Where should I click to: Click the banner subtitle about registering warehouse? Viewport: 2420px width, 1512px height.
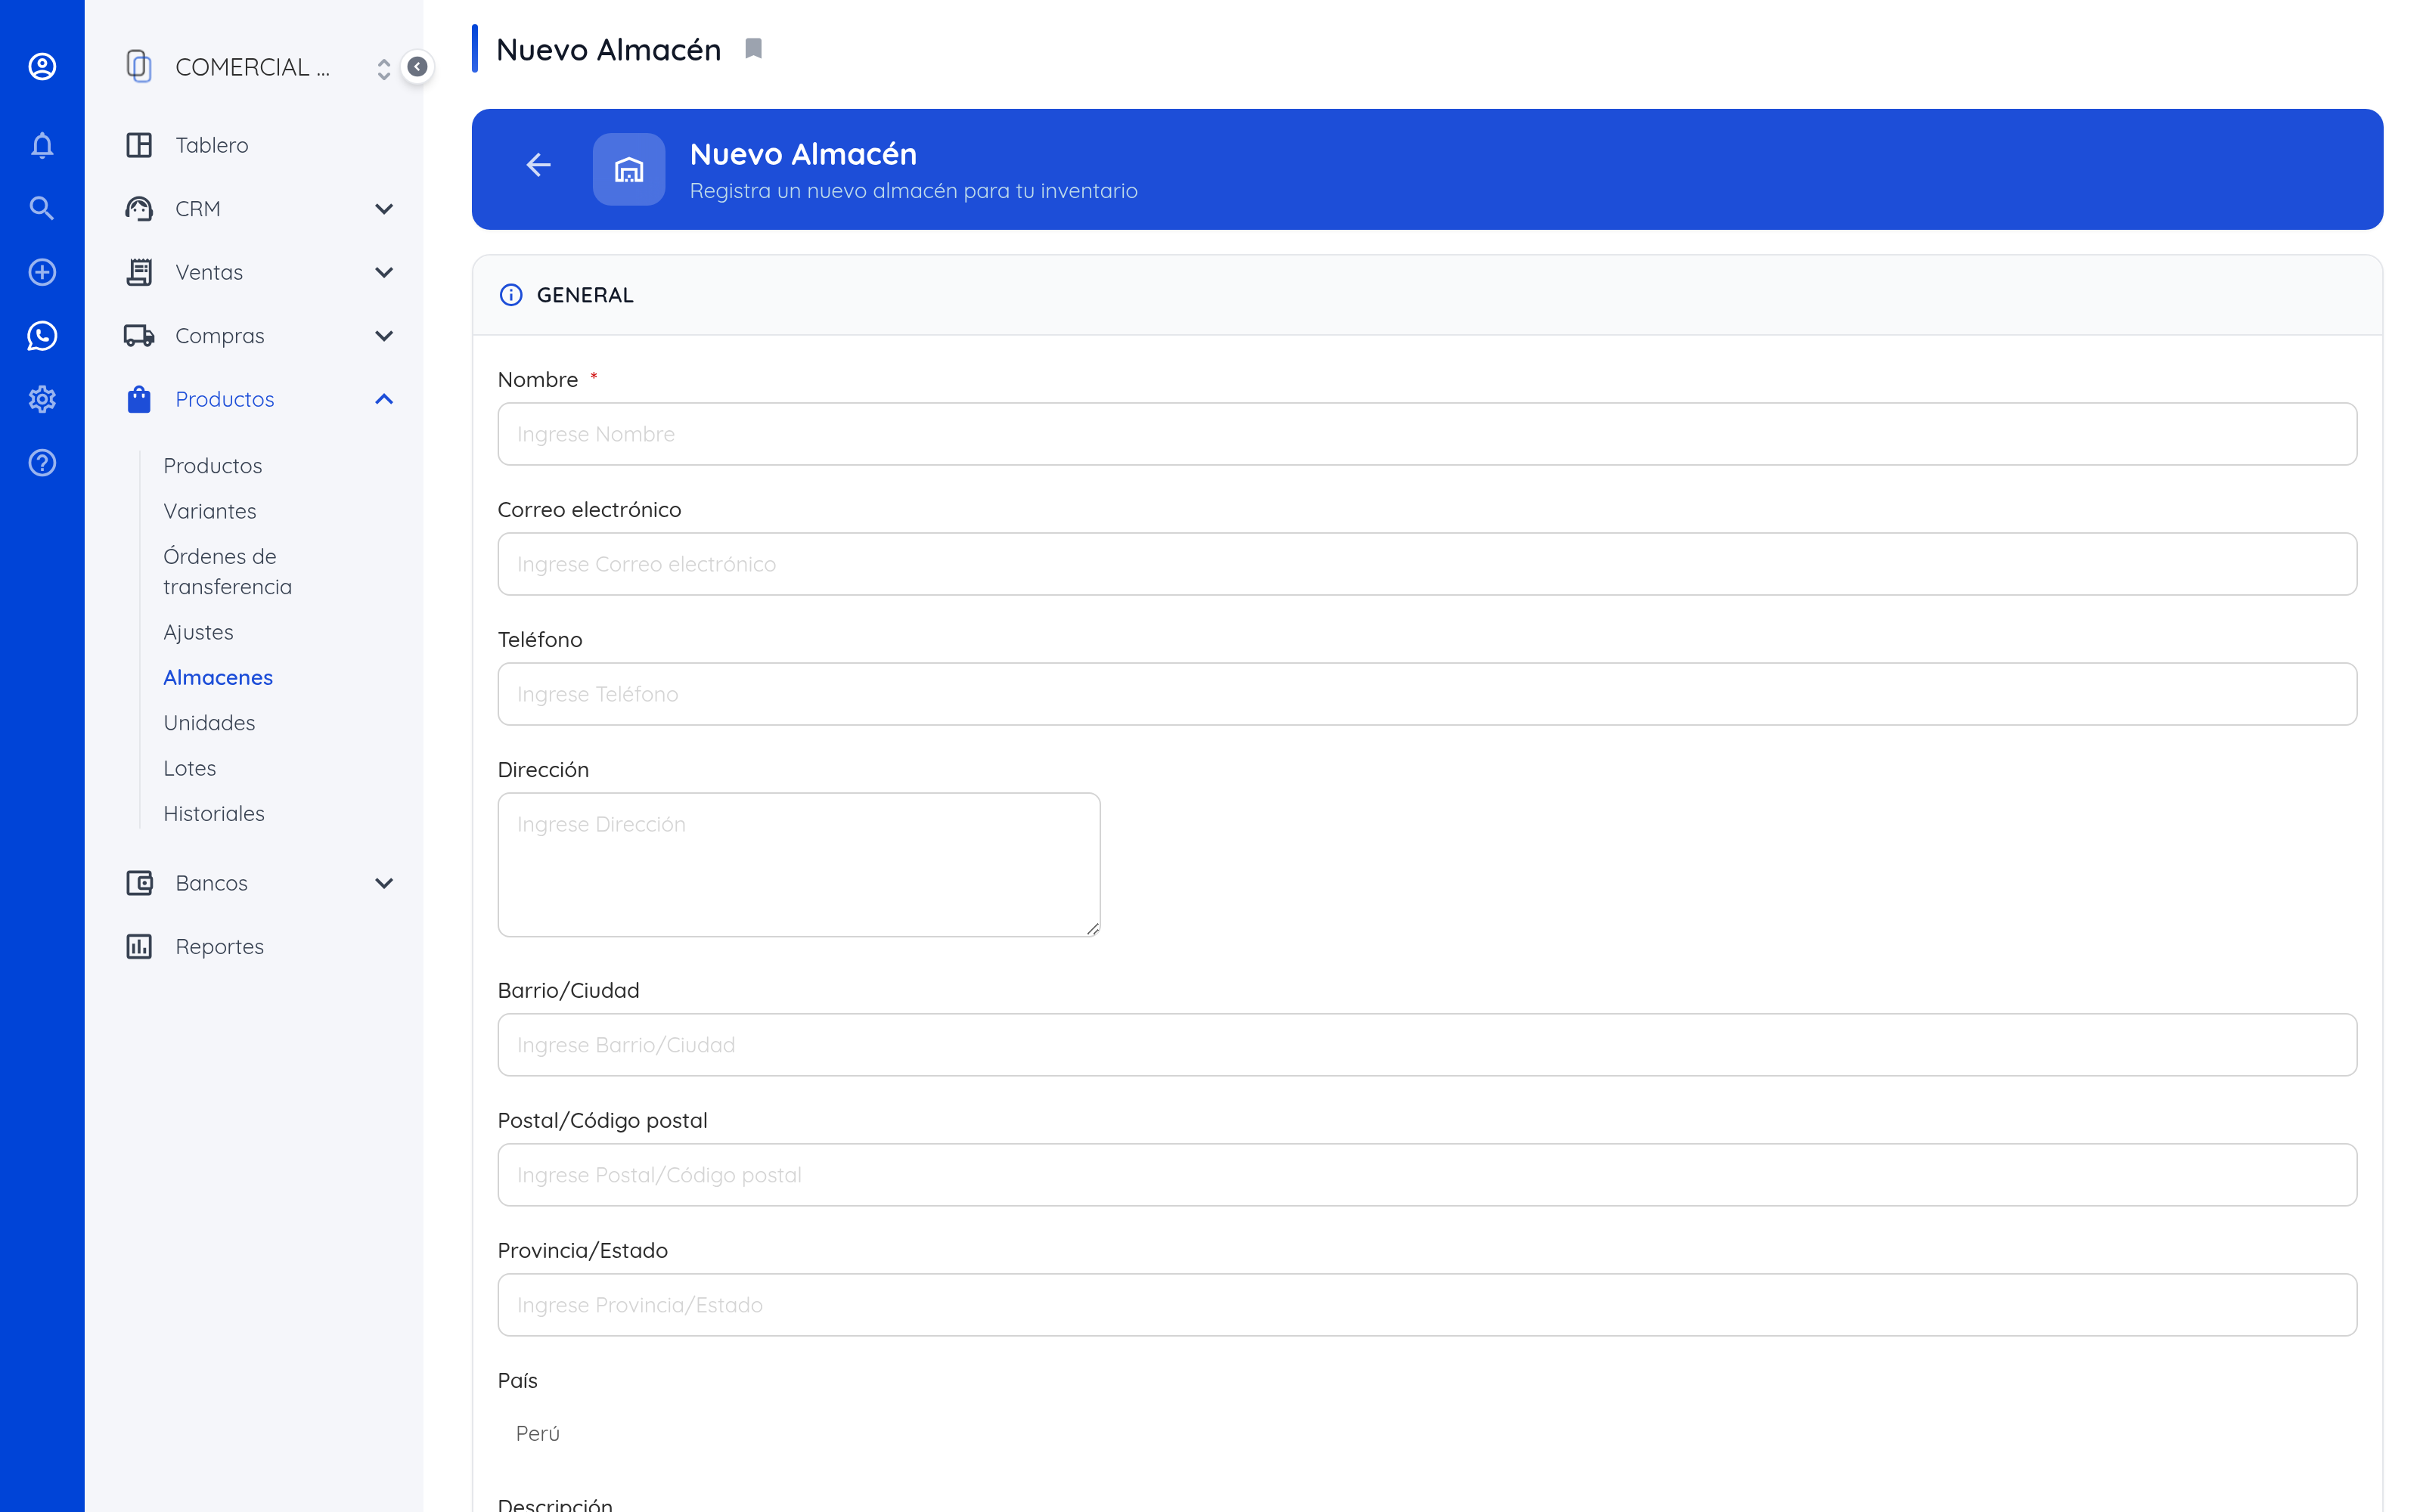(913, 191)
